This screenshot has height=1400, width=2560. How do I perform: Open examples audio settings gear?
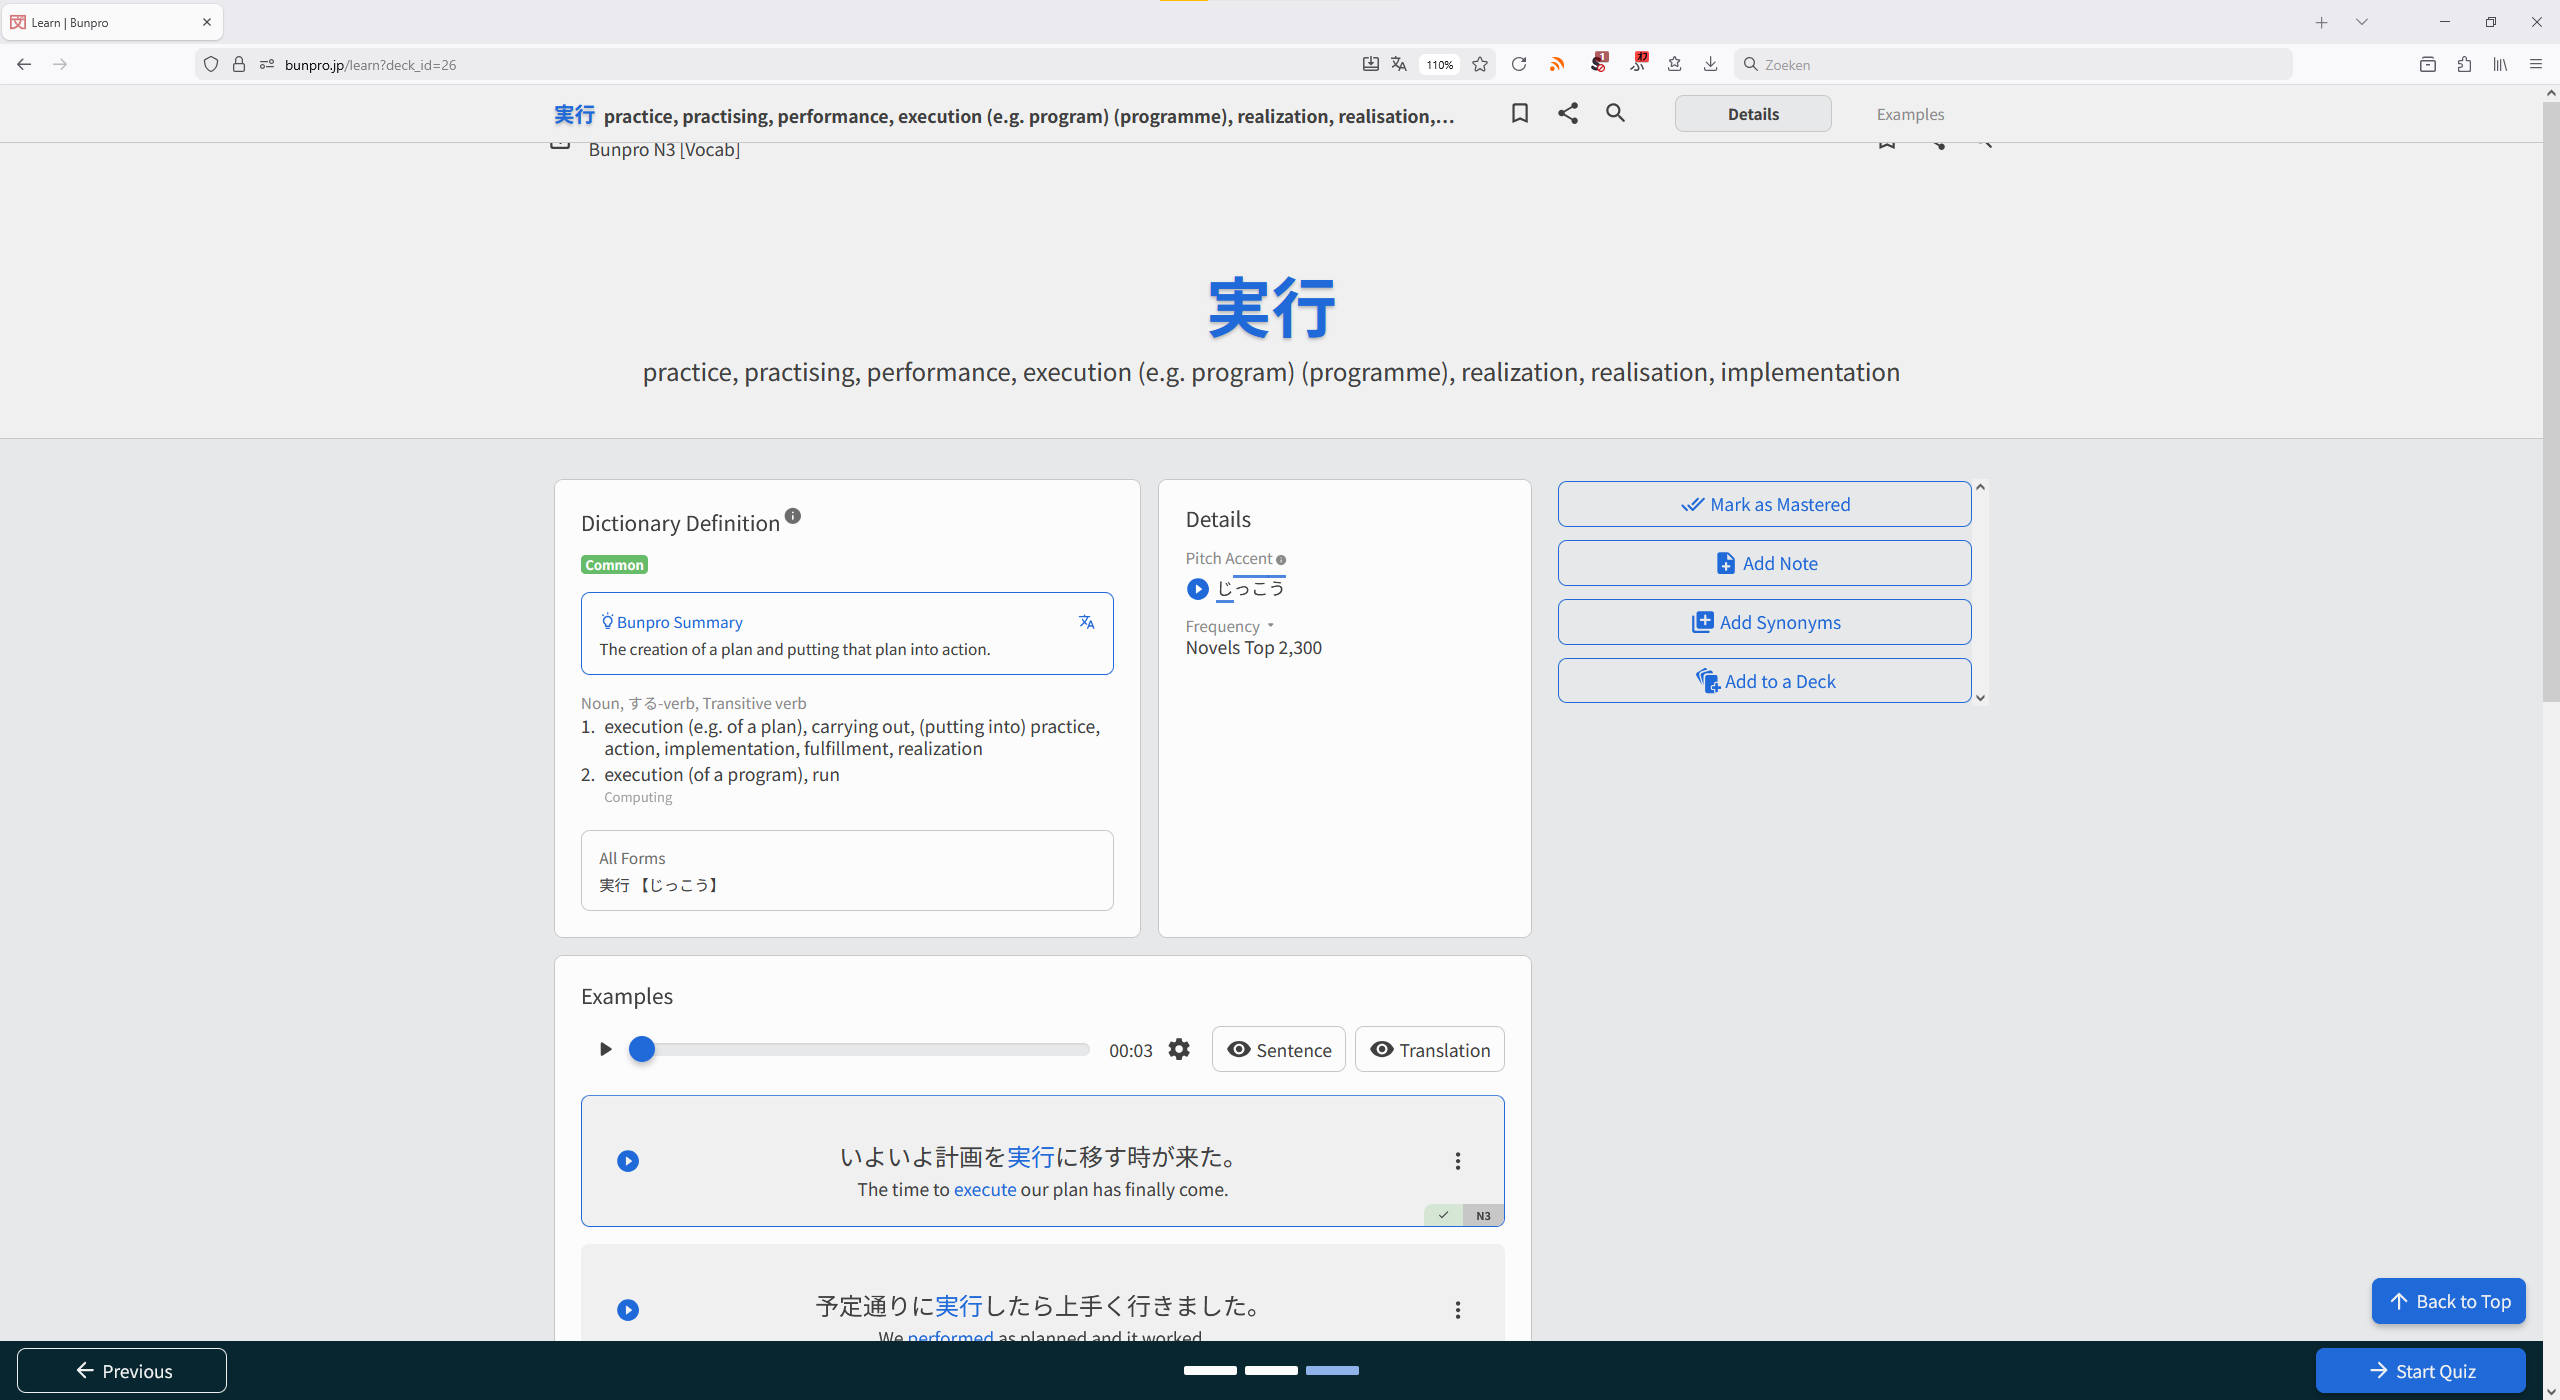click(1179, 1049)
